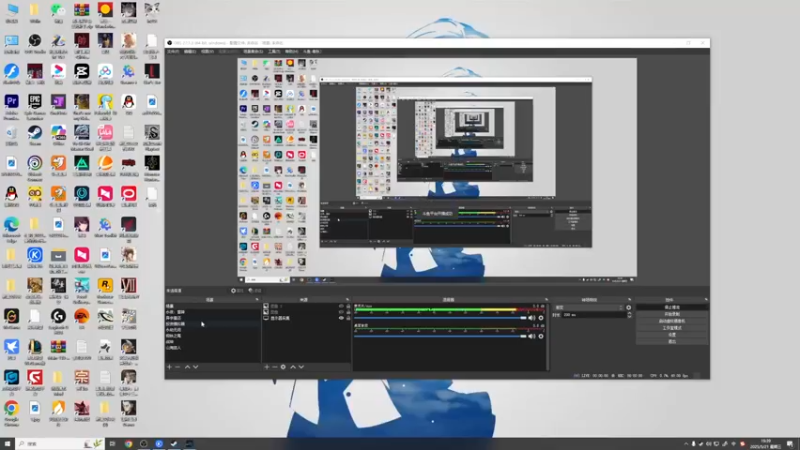Pop out Sources dock via header icon
This screenshot has height=450, width=800.
[347, 299]
